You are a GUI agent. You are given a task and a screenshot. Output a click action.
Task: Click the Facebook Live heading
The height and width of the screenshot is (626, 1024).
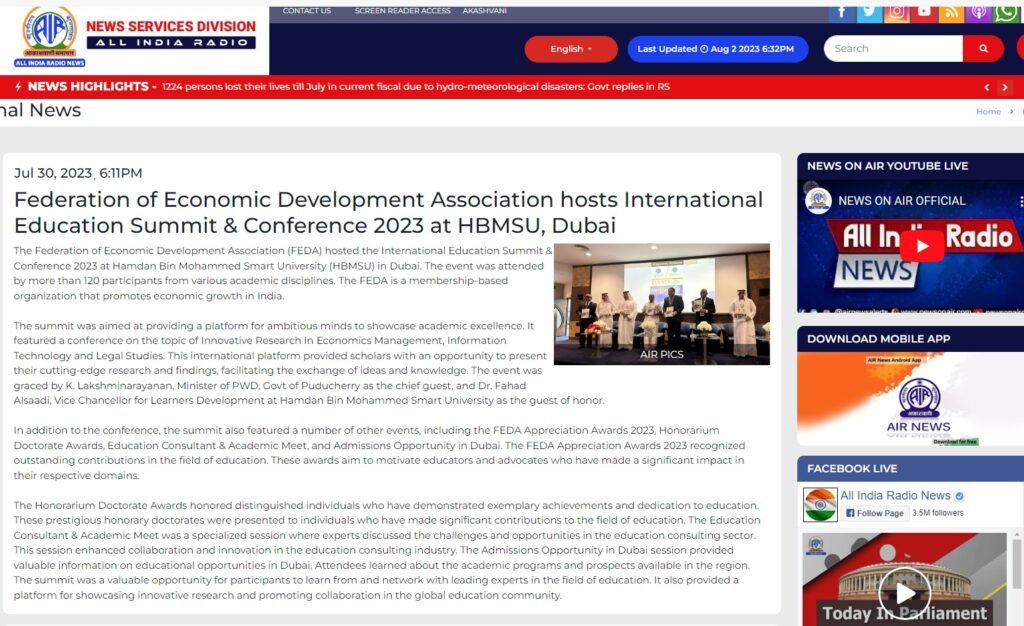(x=852, y=469)
